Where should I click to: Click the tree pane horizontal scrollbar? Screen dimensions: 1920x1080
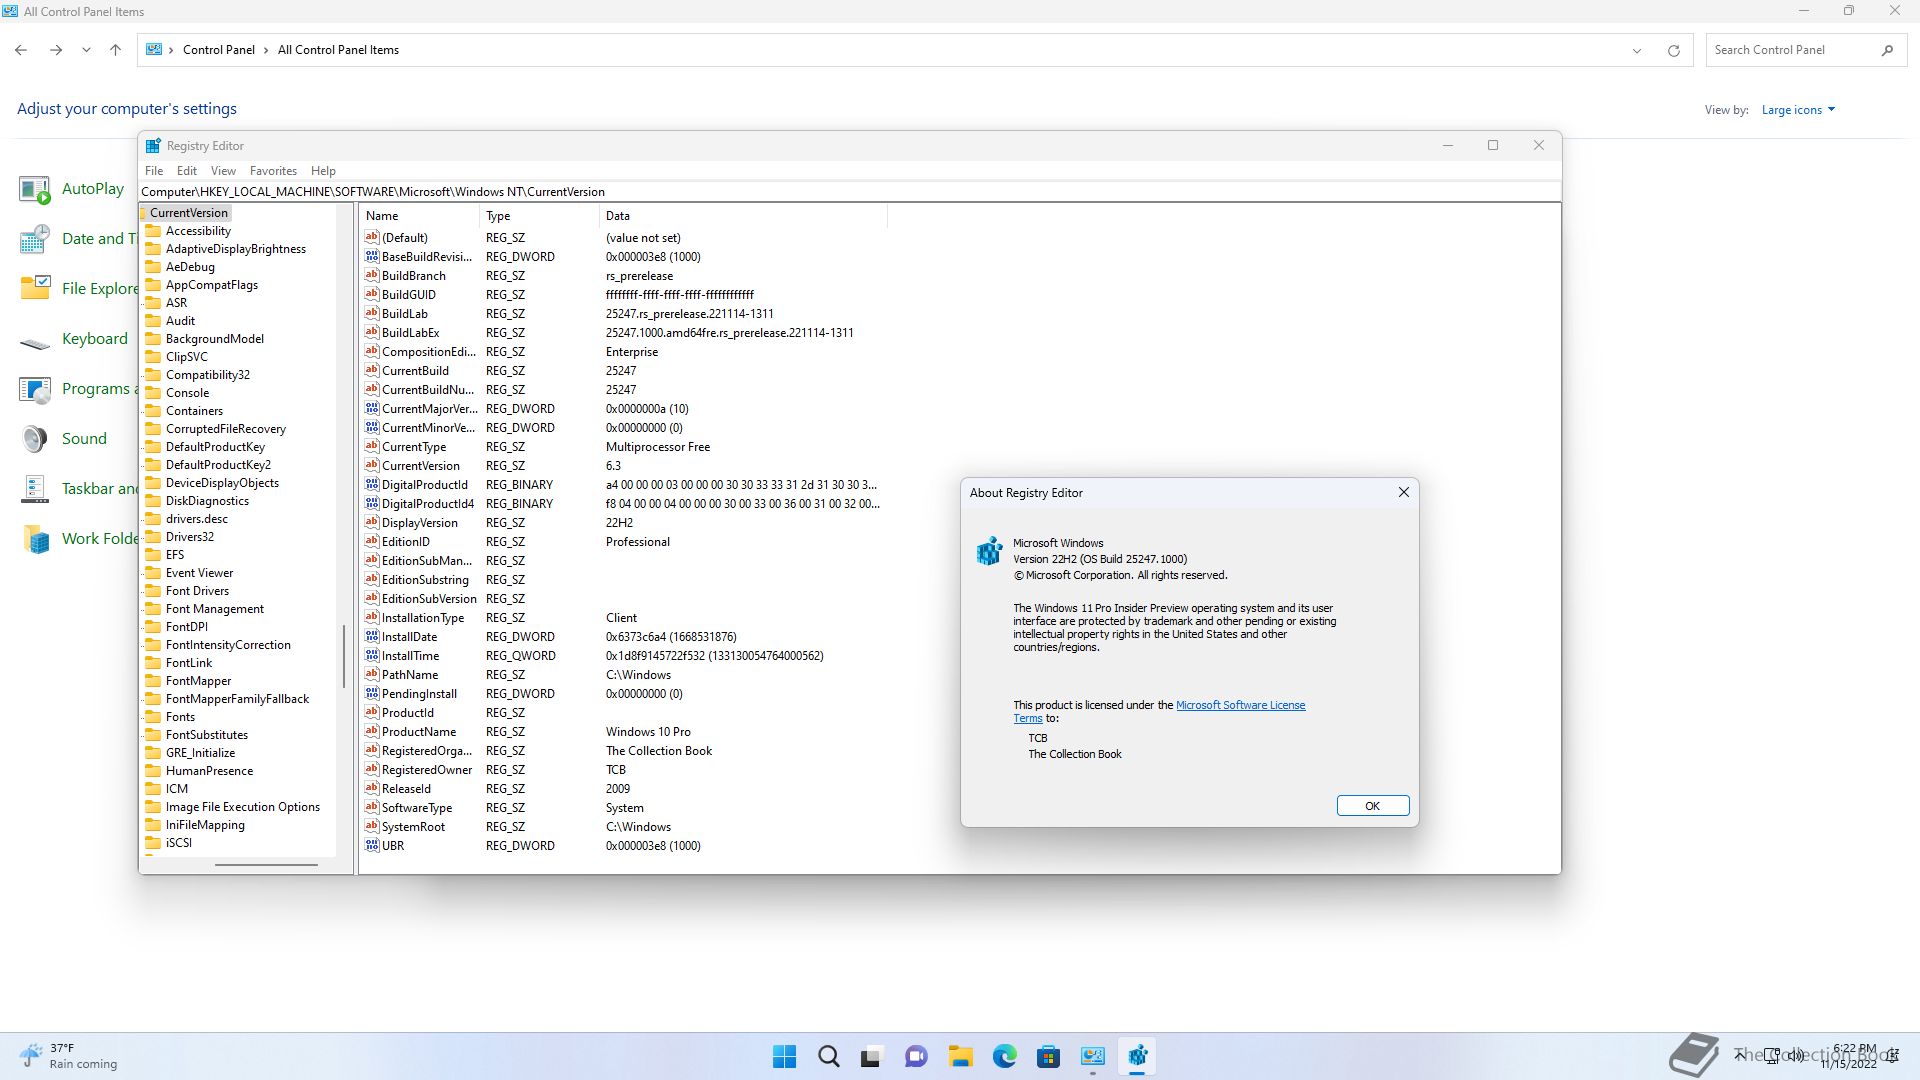[266, 865]
